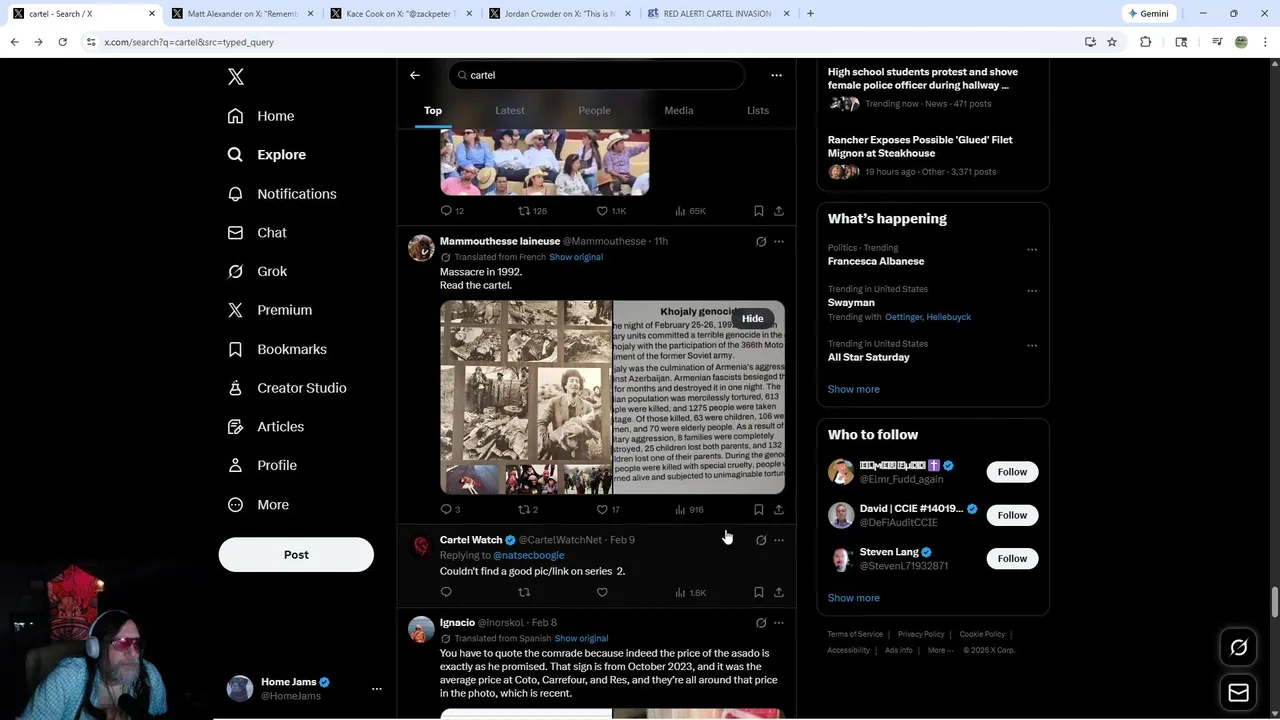Follow @Elmr_Fudd_again

pyautogui.click(x=1012, y=472)
